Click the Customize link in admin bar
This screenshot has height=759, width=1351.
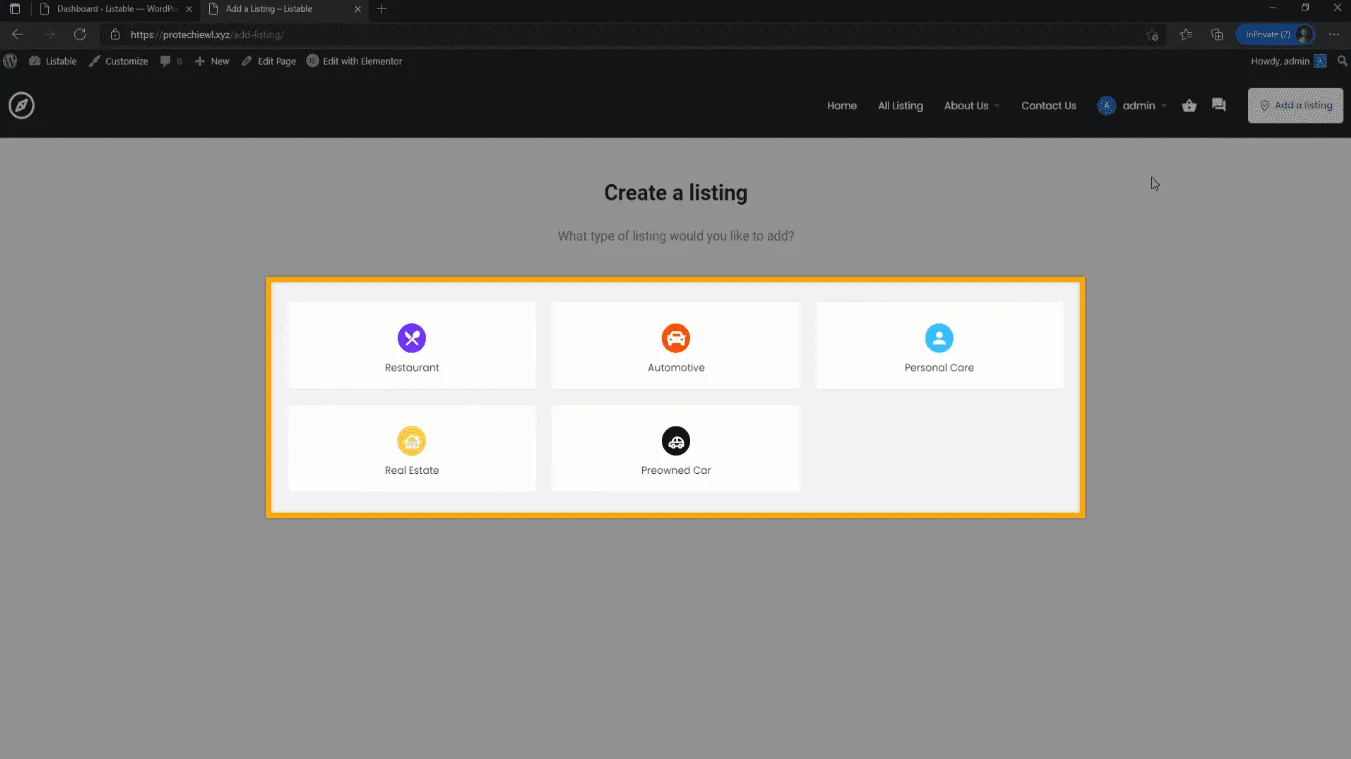pyautogui.click(x=118, y=61)
